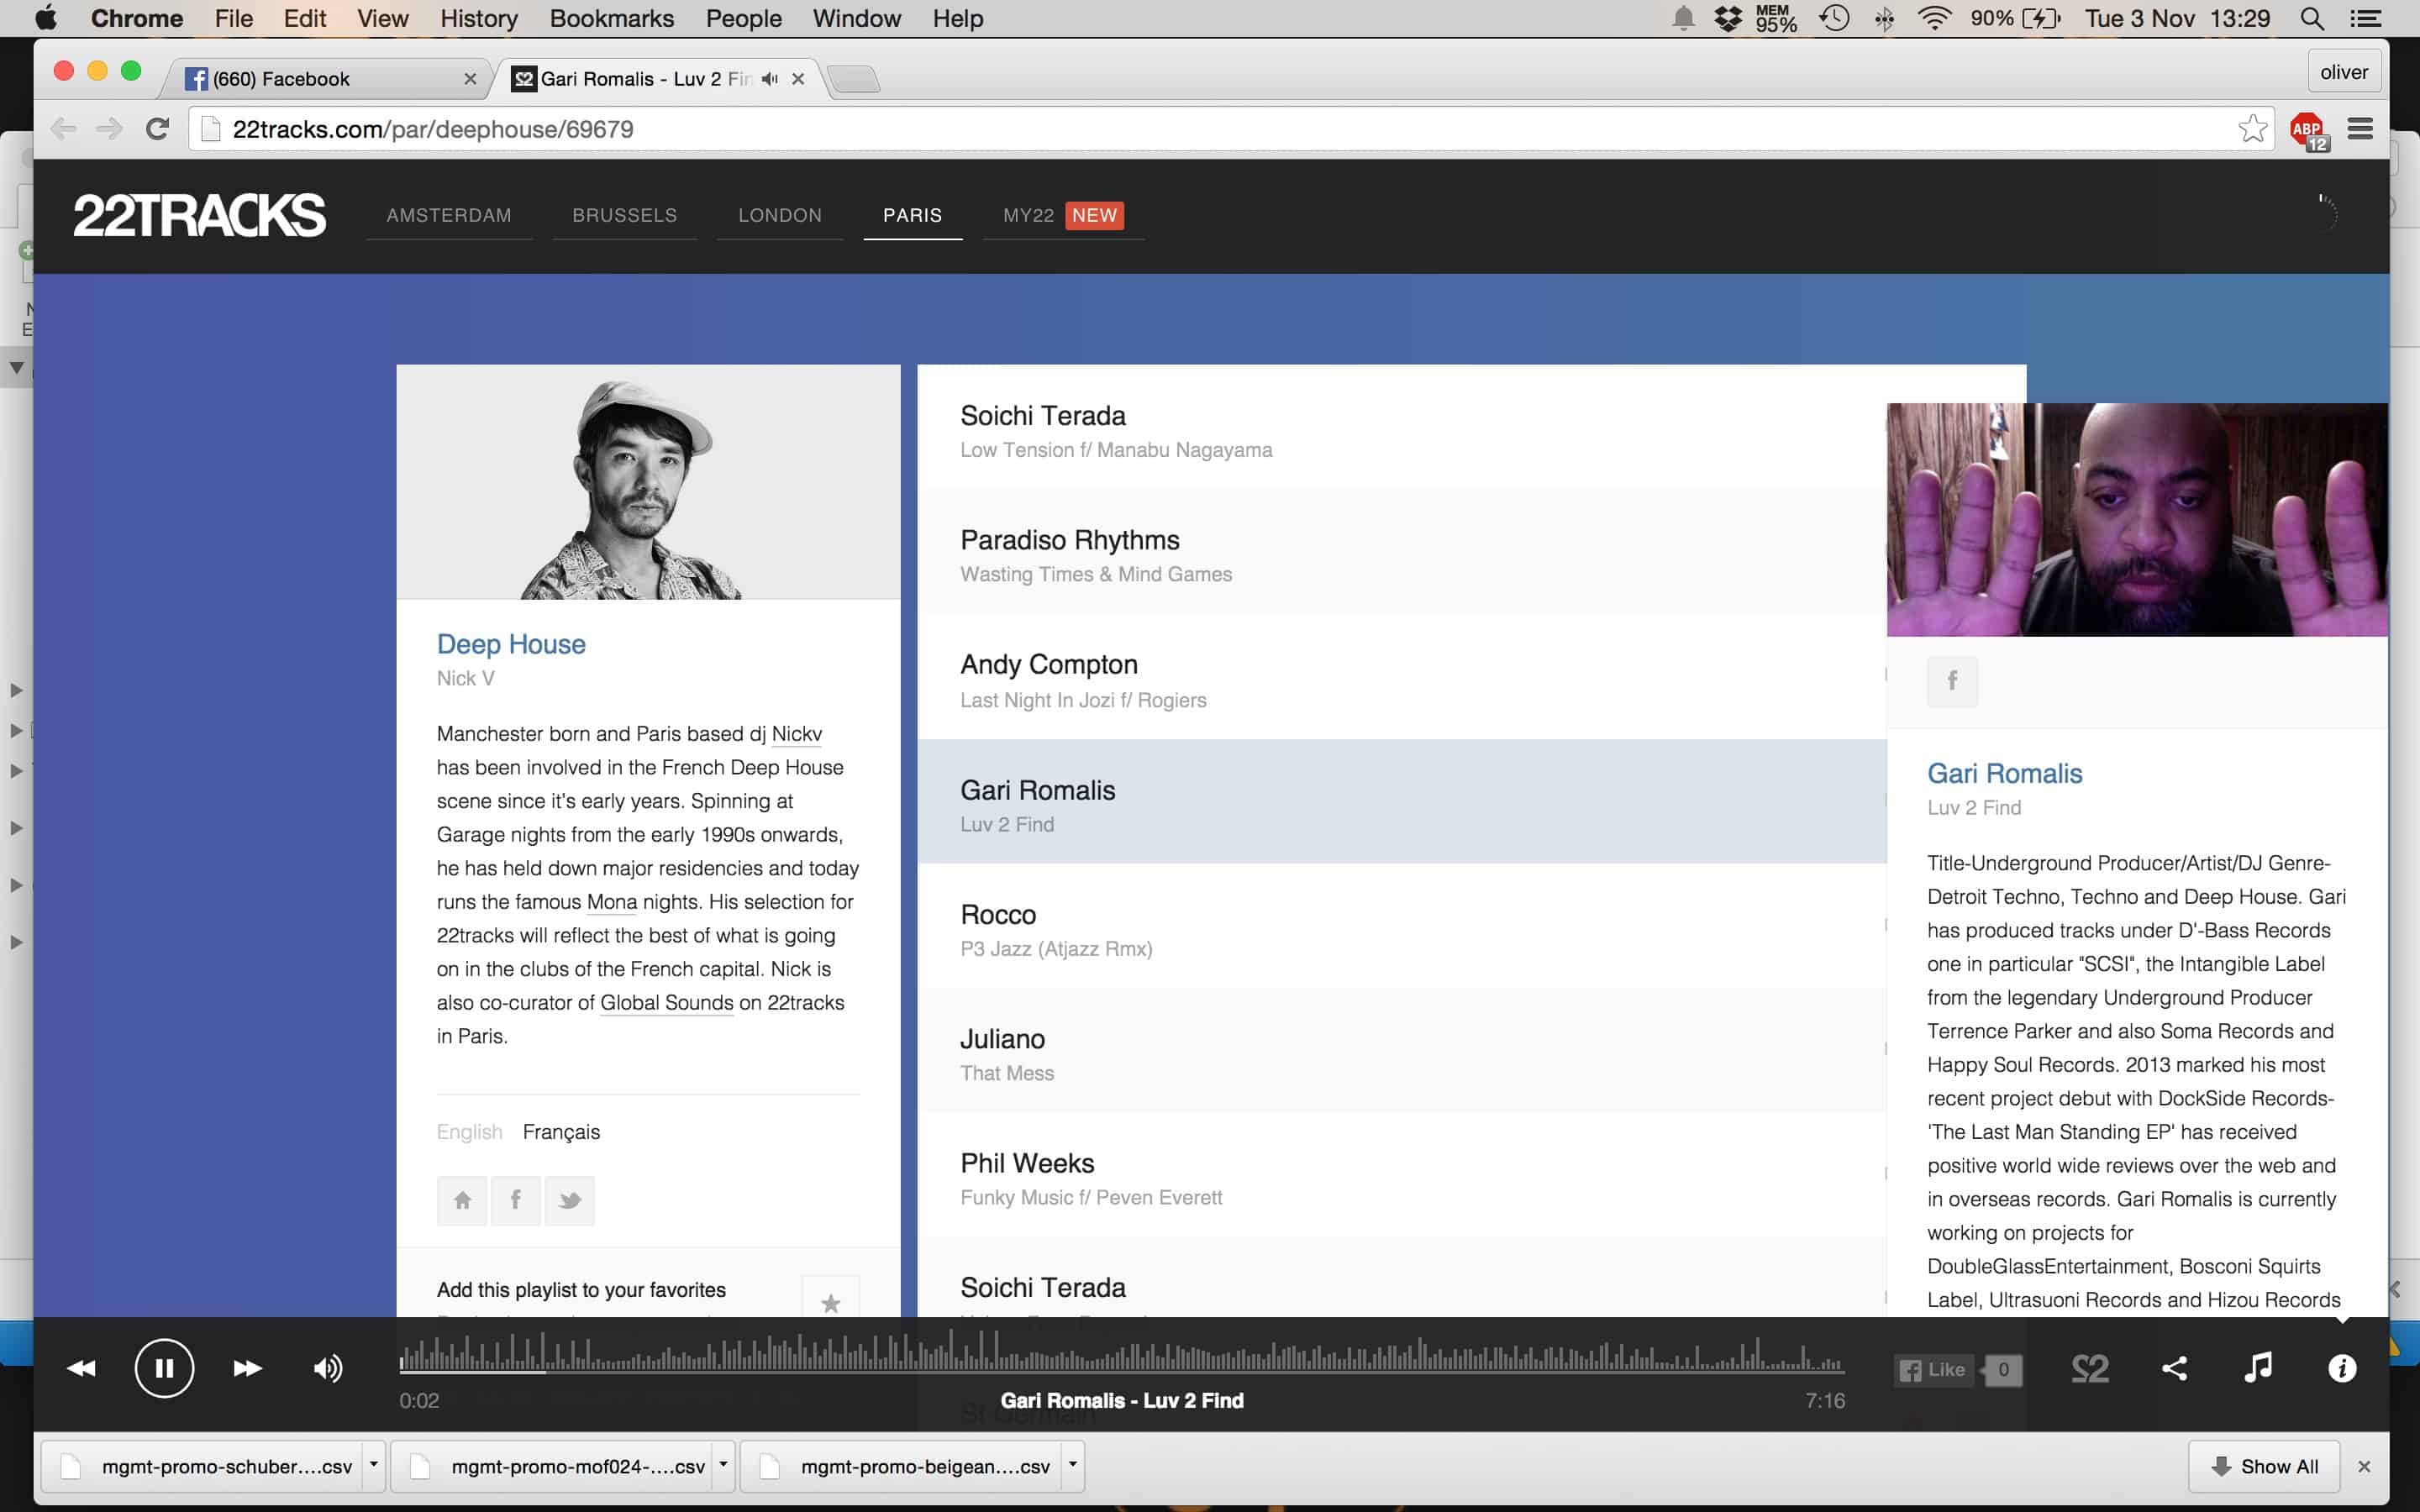Open the MY22 NEW tab
Screen dimensions: 2420x1512
click(x=1063, y=215)
